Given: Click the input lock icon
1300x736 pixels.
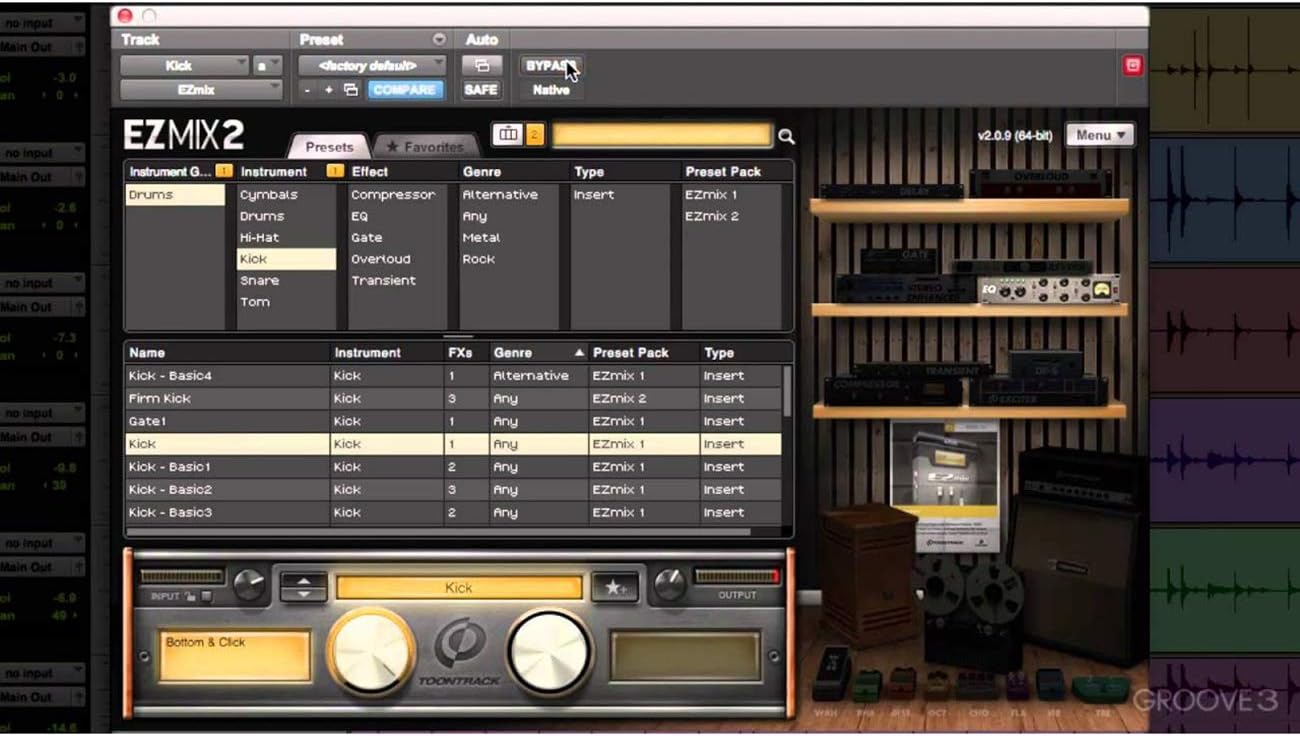Looking at the screenshot, I should pos(189,597).
